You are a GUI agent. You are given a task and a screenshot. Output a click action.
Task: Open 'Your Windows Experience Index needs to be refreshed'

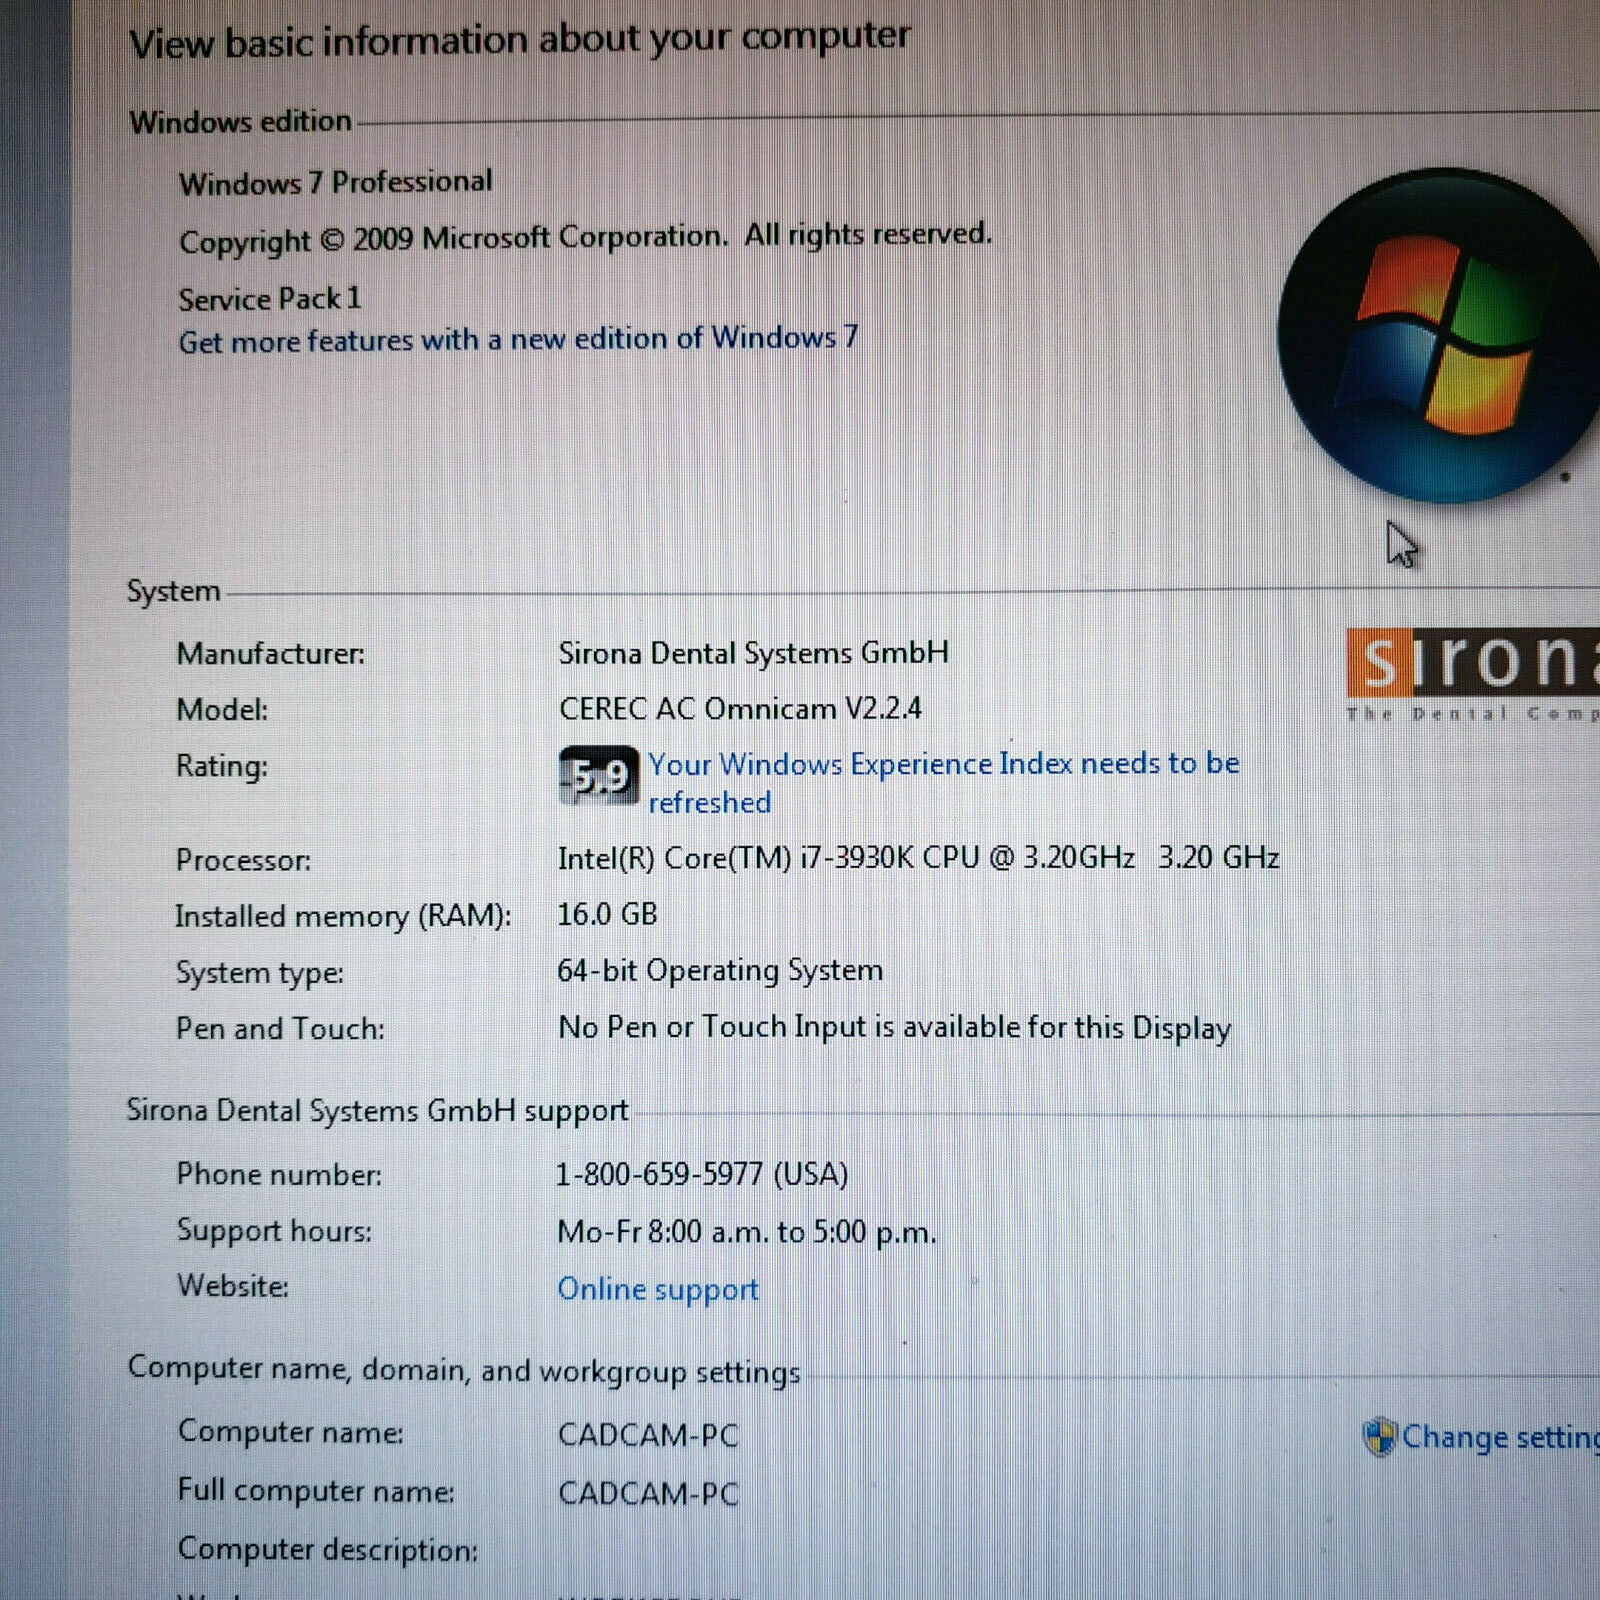tap(944, 783)
